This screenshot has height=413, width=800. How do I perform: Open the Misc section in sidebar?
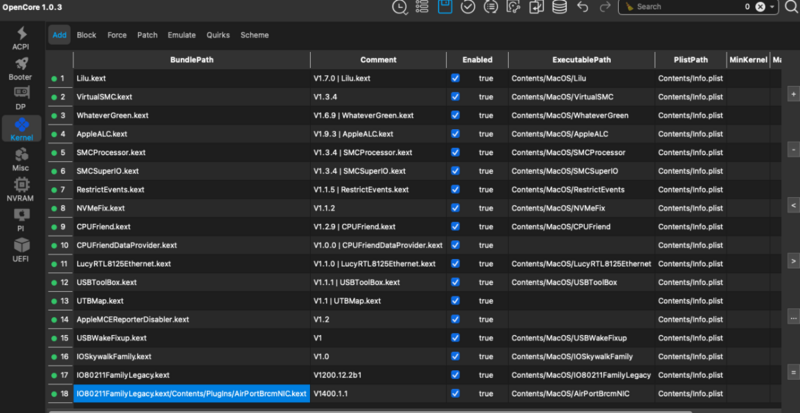click(21, 159)
